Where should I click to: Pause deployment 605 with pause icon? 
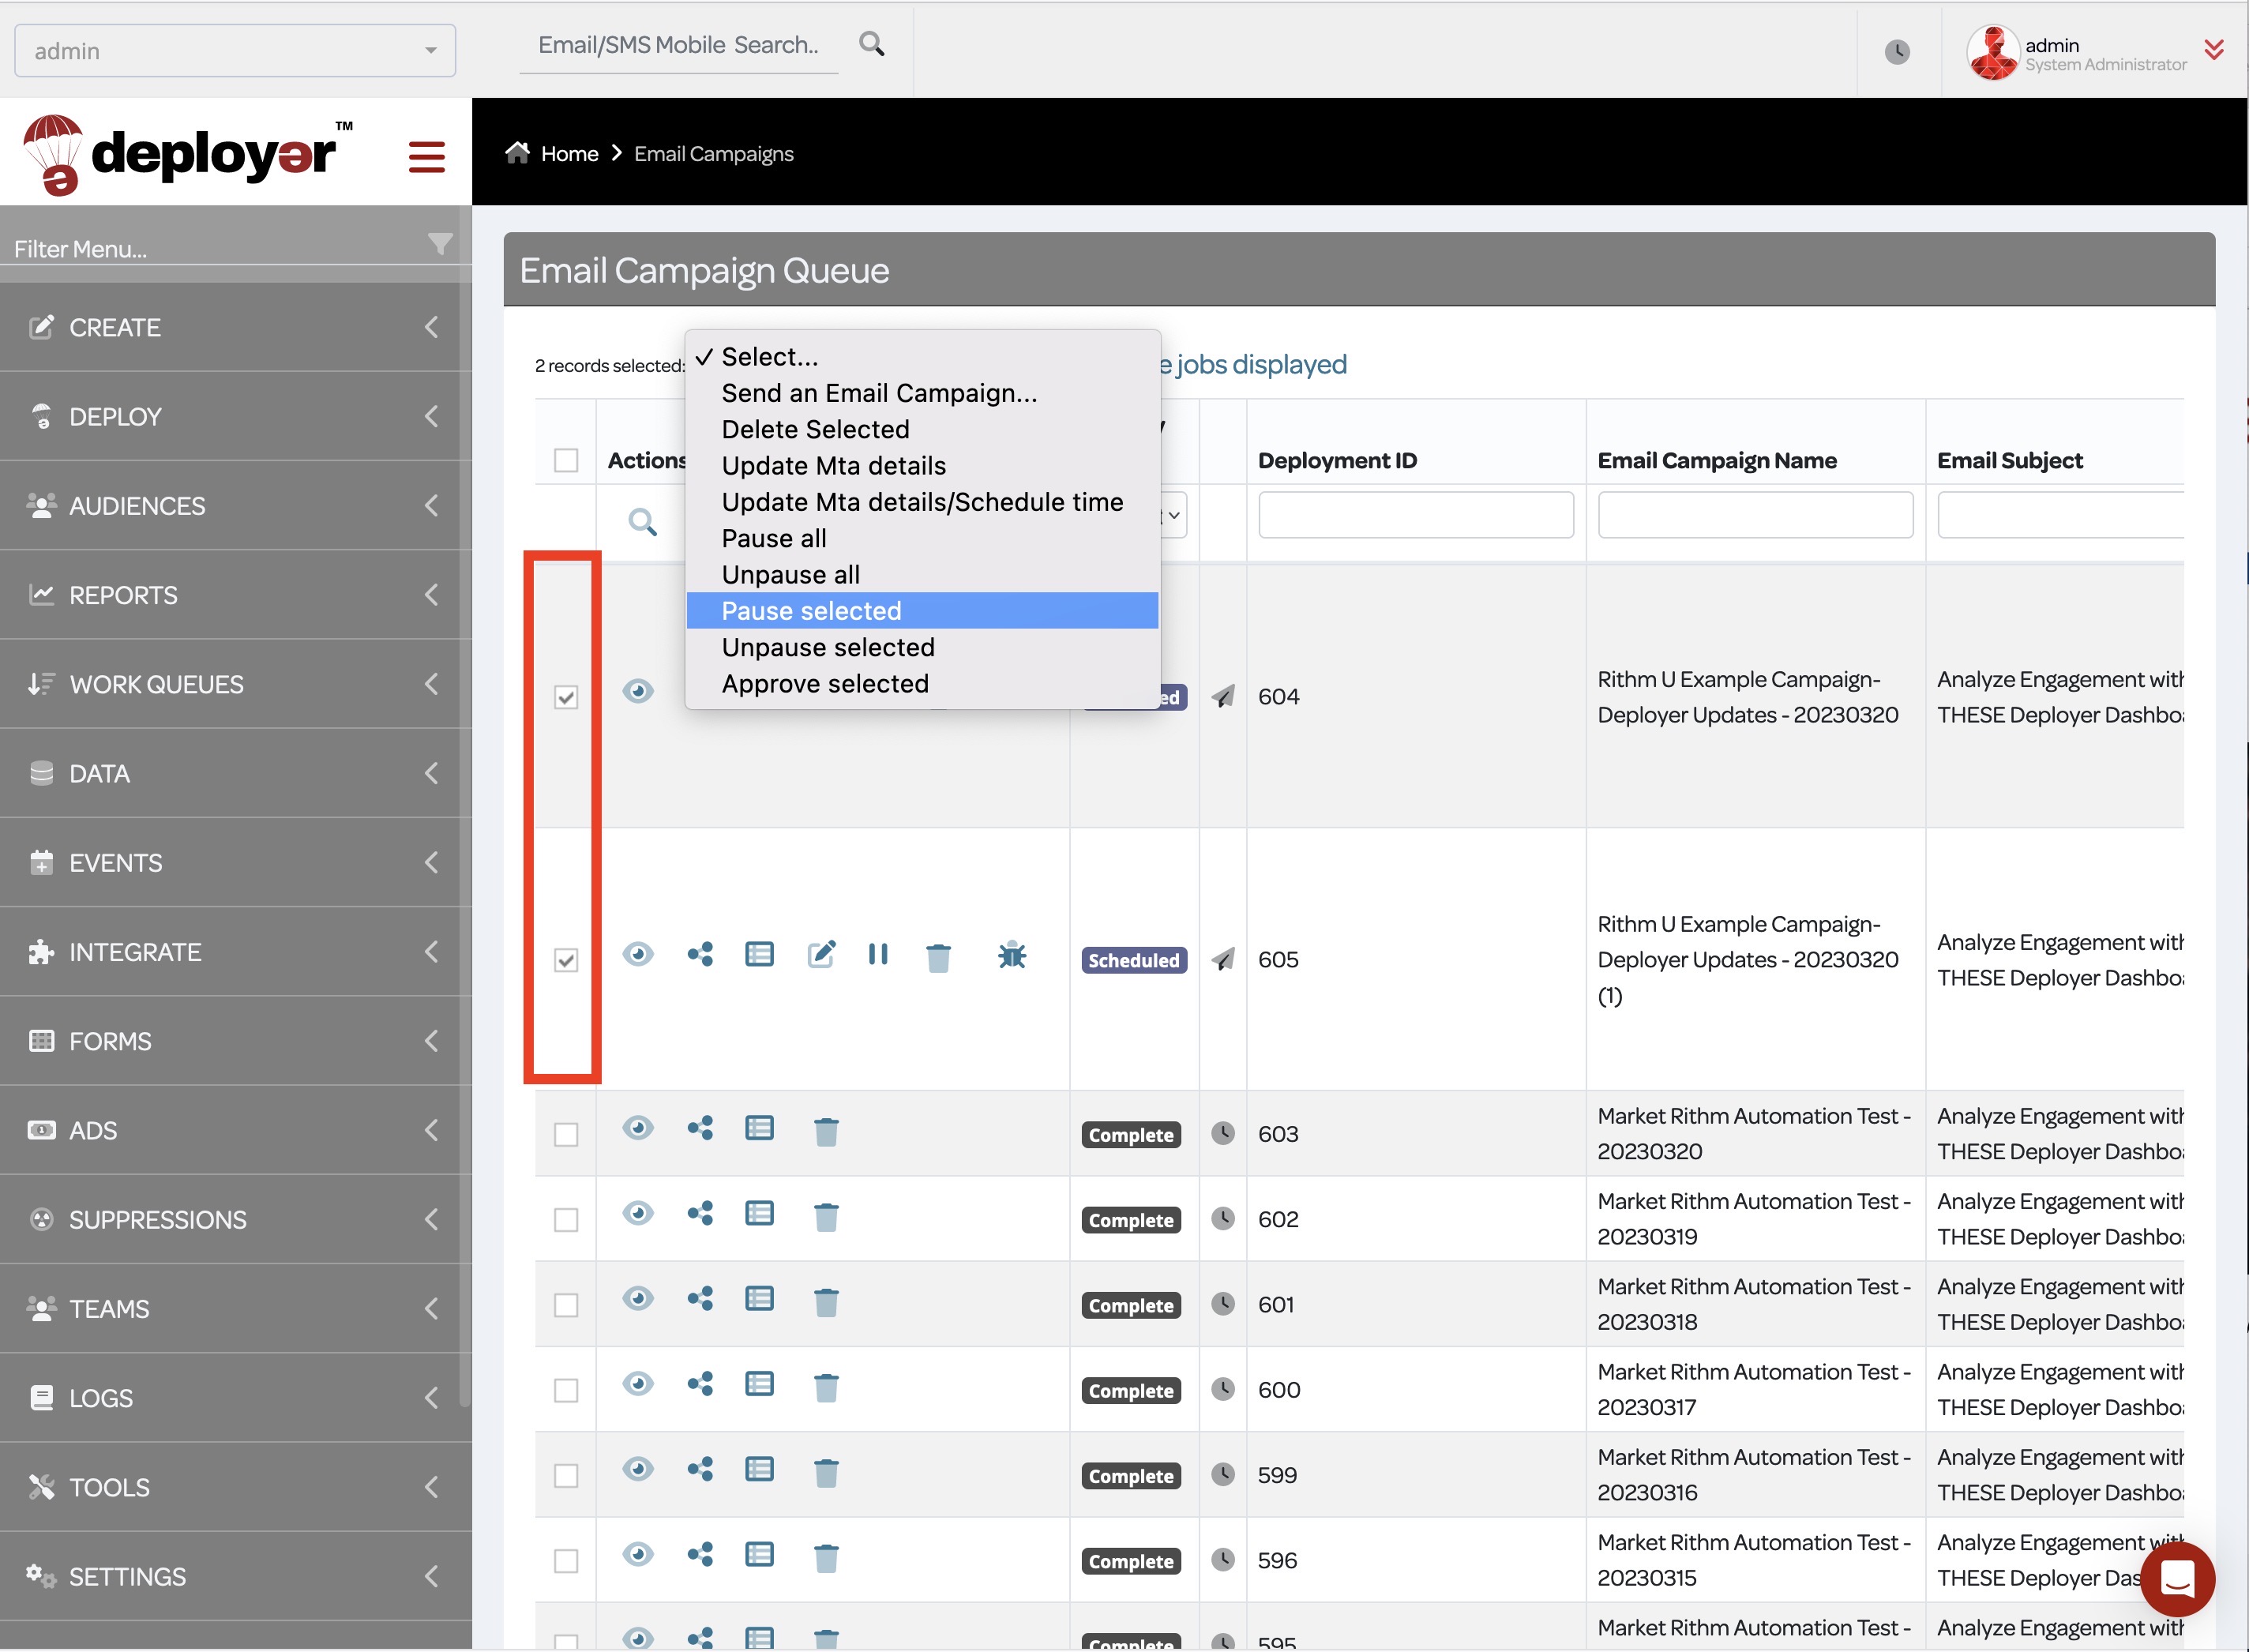[x=878, y=954]
